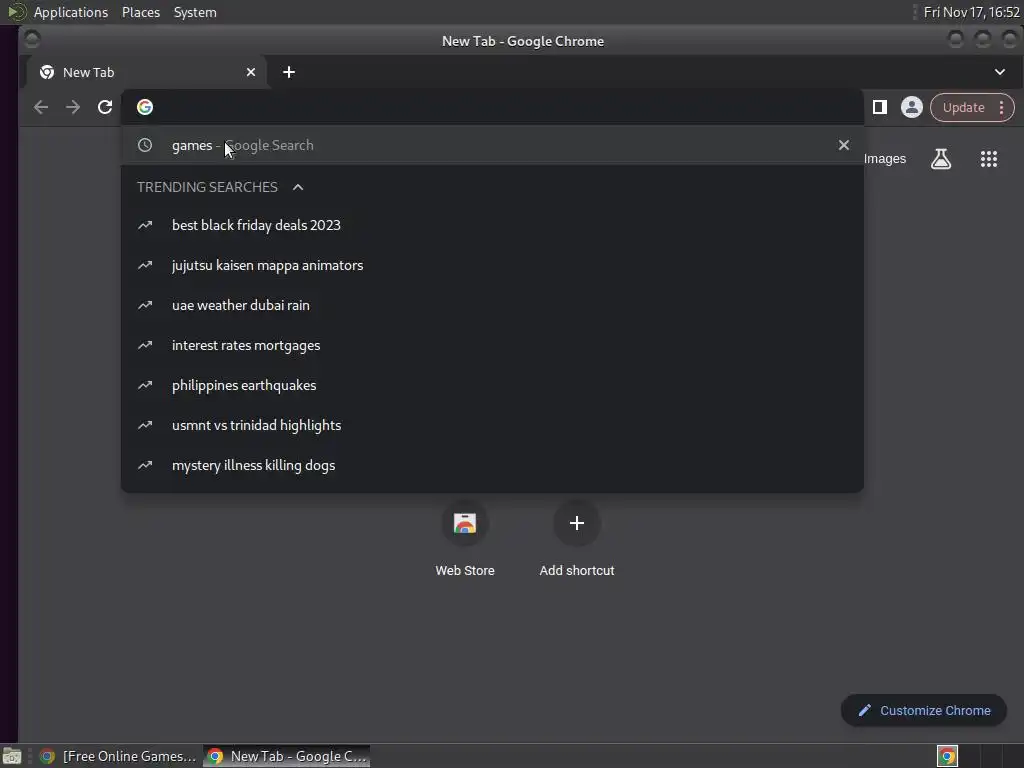The height and width of the screenshot is (768, 1024).
Task: Open the Google apps grid
Action: click(x=989, y=159)
